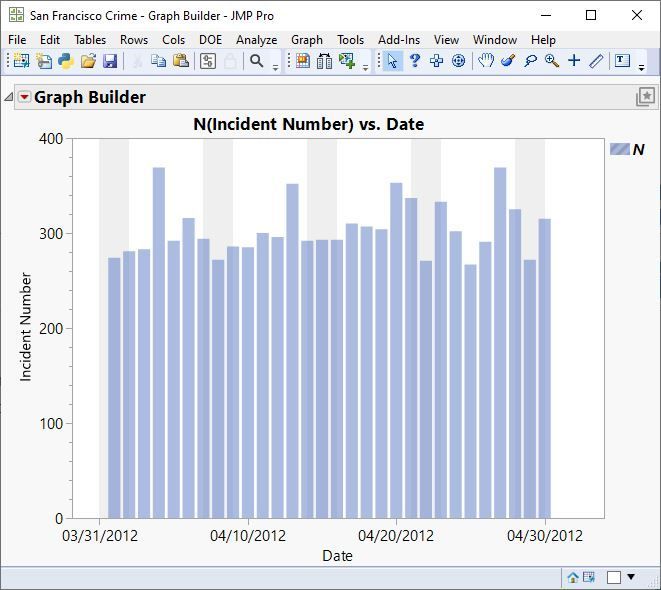661x590 pixels.
Task: Select the Crosshairs tool
Action: pos(574,61)
